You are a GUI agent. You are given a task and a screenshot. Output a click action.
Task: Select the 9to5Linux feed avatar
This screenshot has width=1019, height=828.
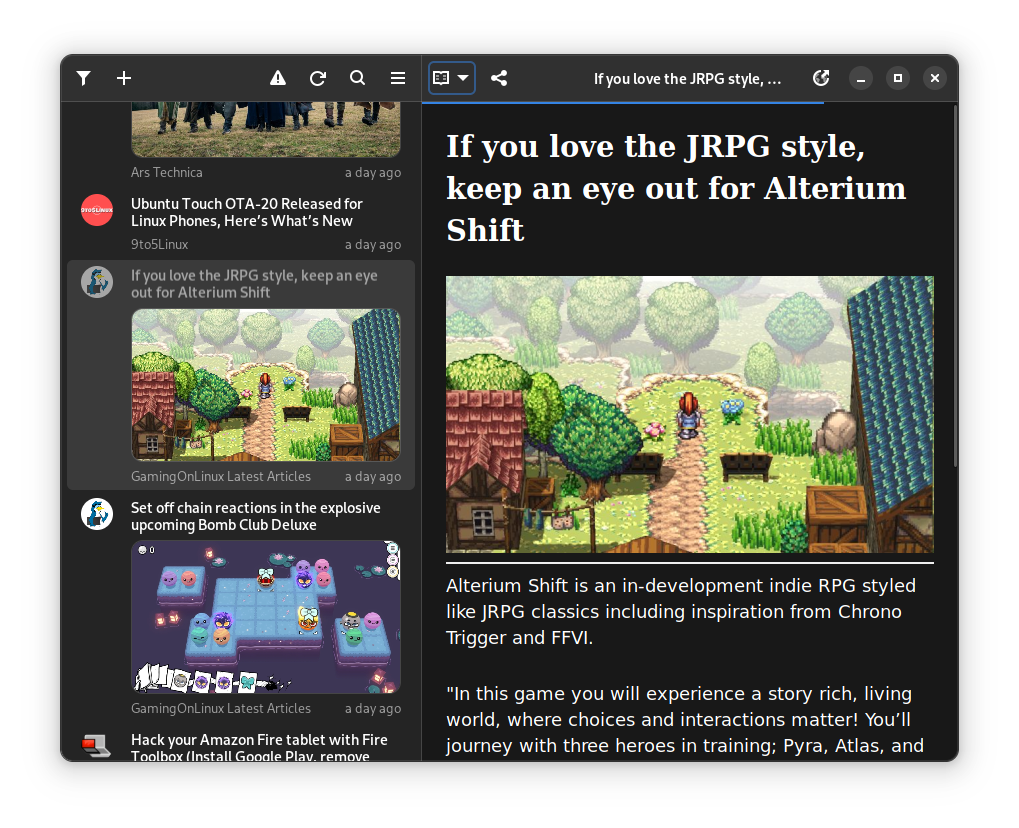97,211
